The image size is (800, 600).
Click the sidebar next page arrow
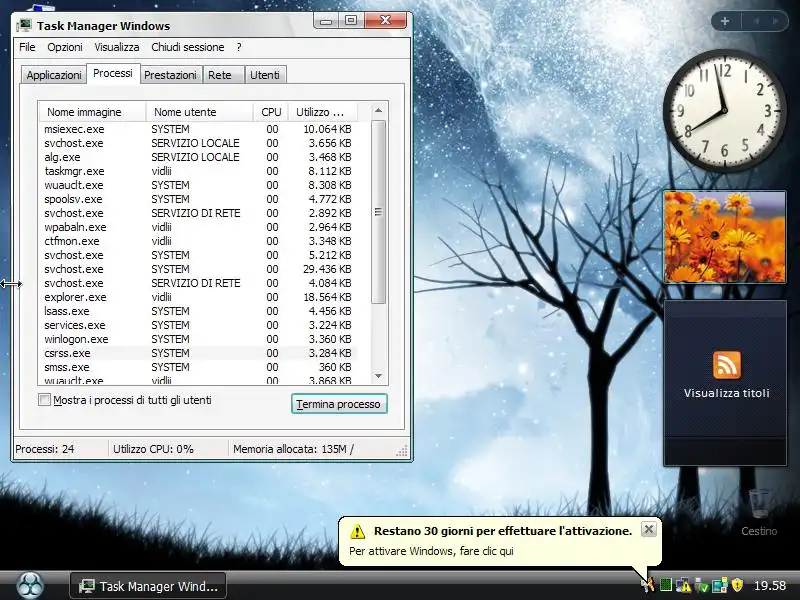pyautogui.click(x=776, y=21)
